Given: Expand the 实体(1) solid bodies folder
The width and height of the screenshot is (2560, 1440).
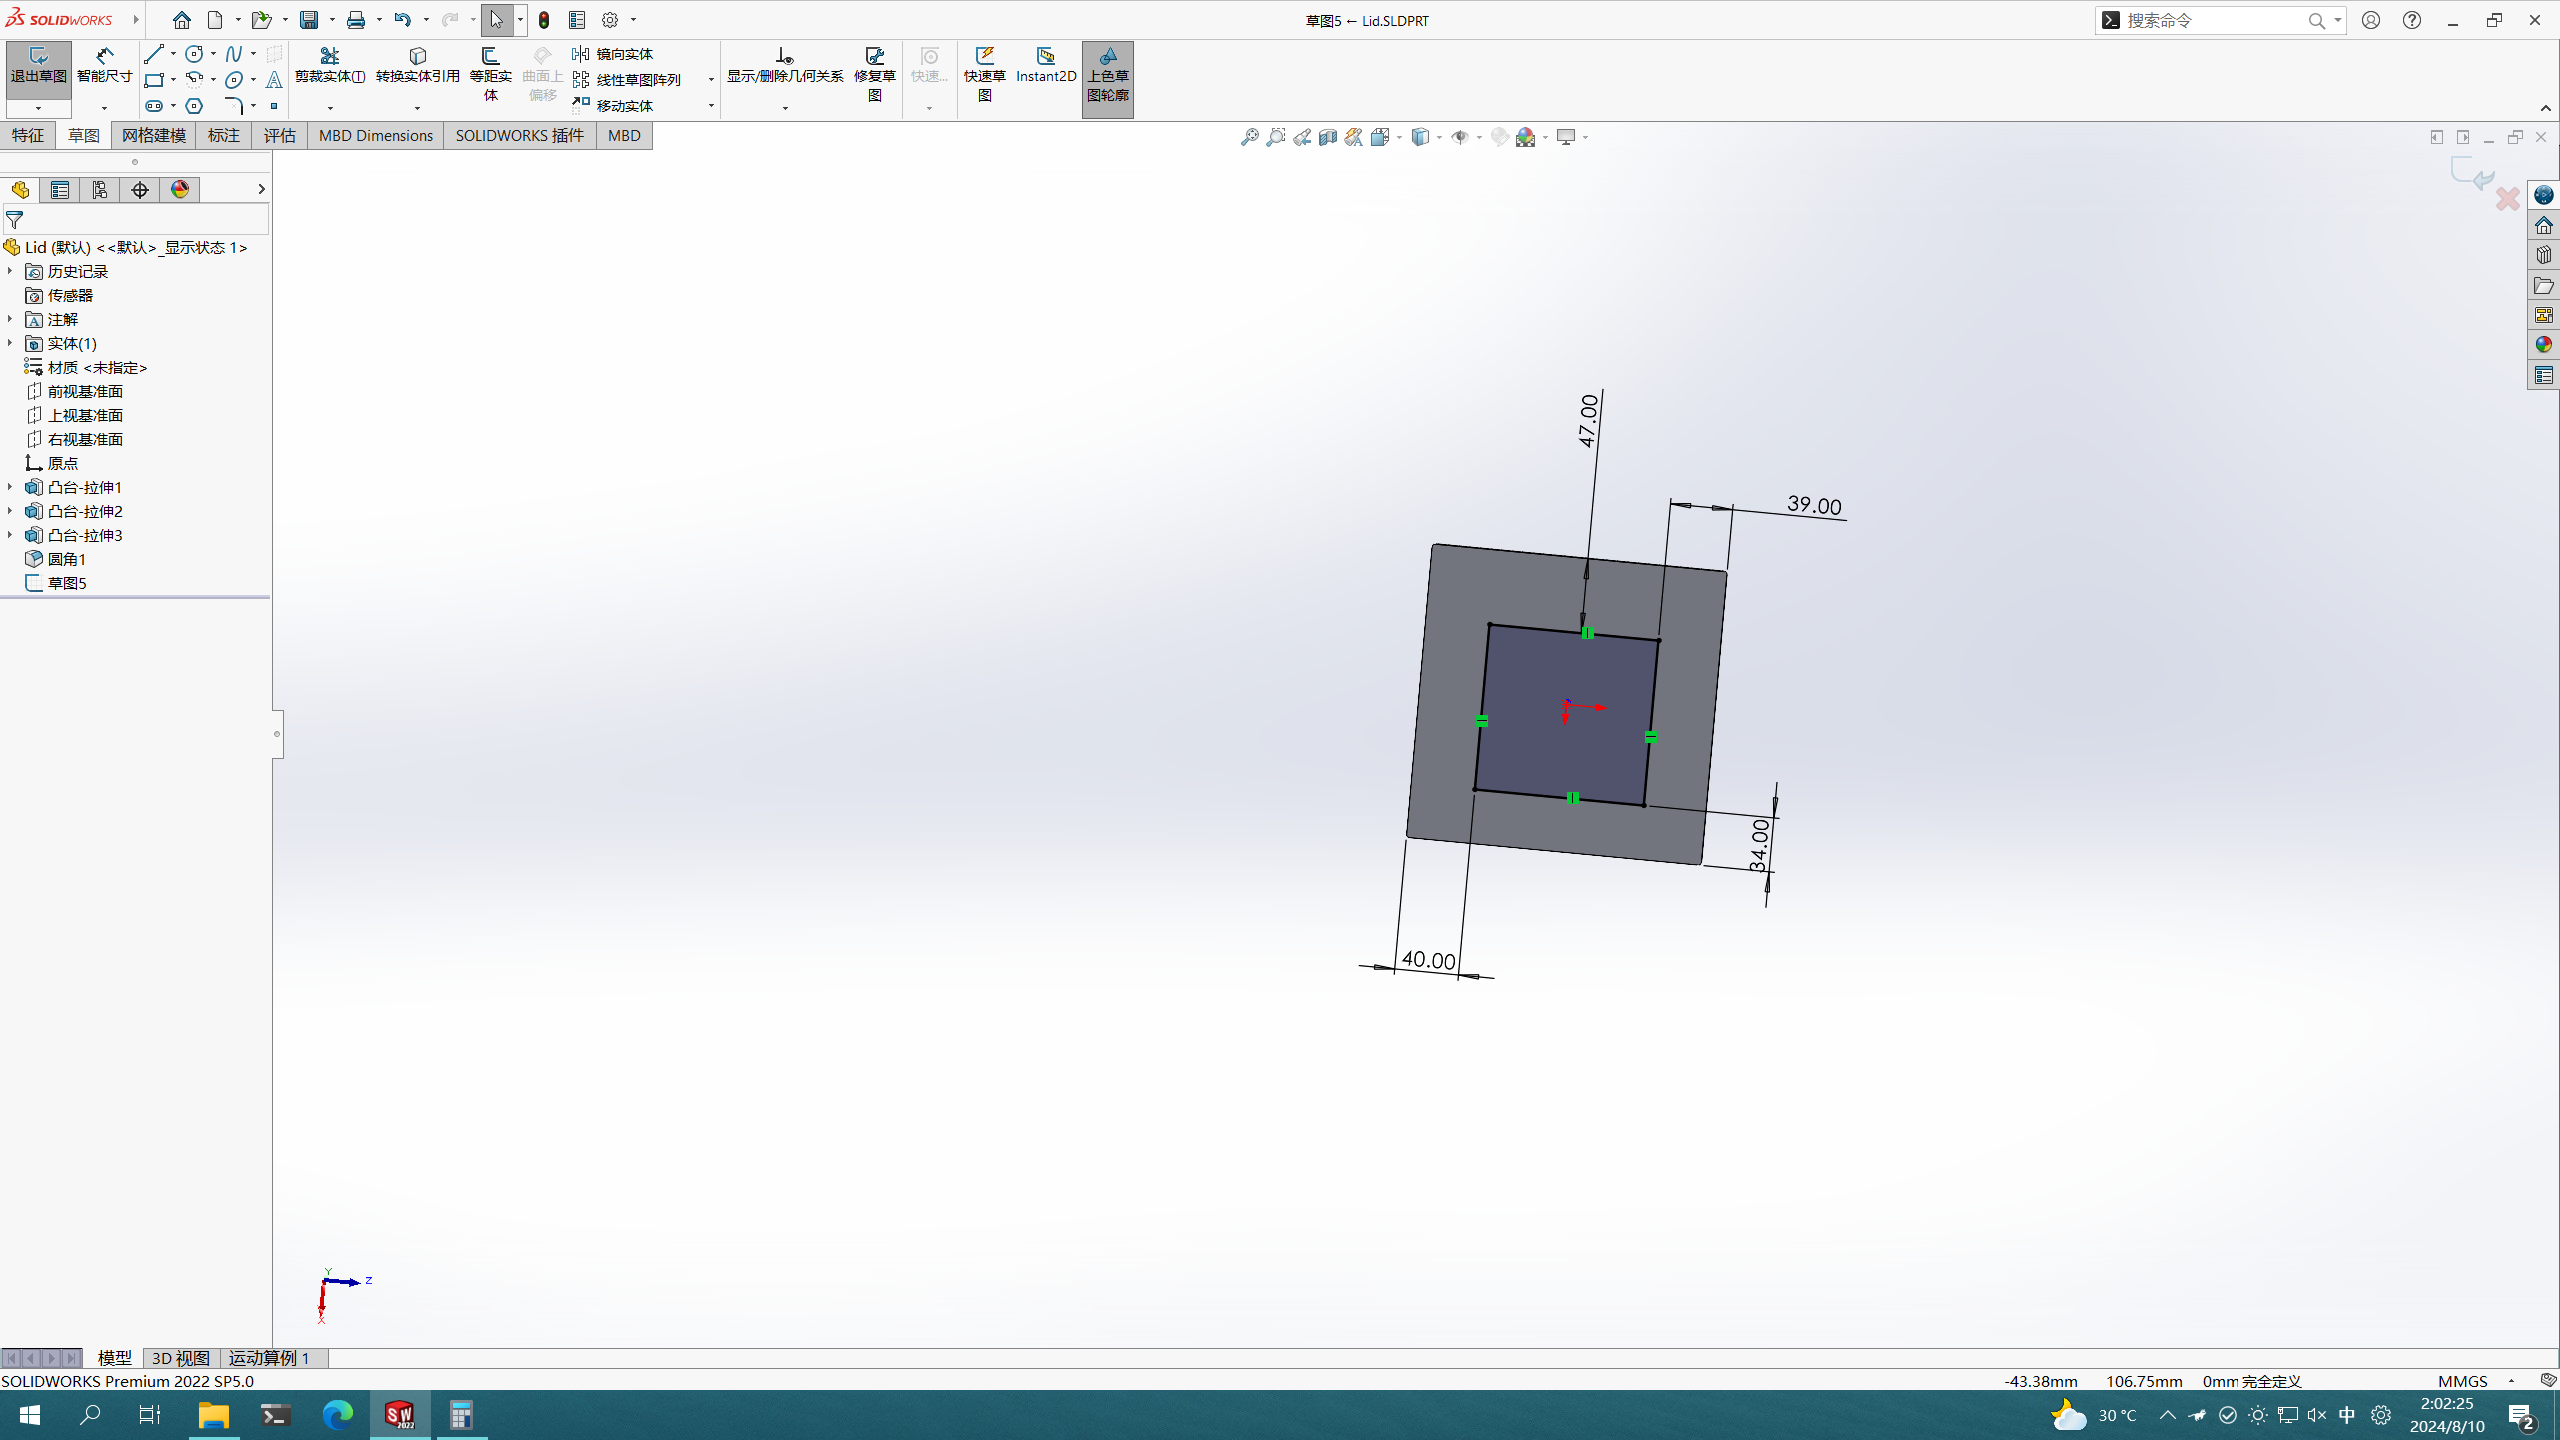Looking at the screenshot, I should [10, 343].
